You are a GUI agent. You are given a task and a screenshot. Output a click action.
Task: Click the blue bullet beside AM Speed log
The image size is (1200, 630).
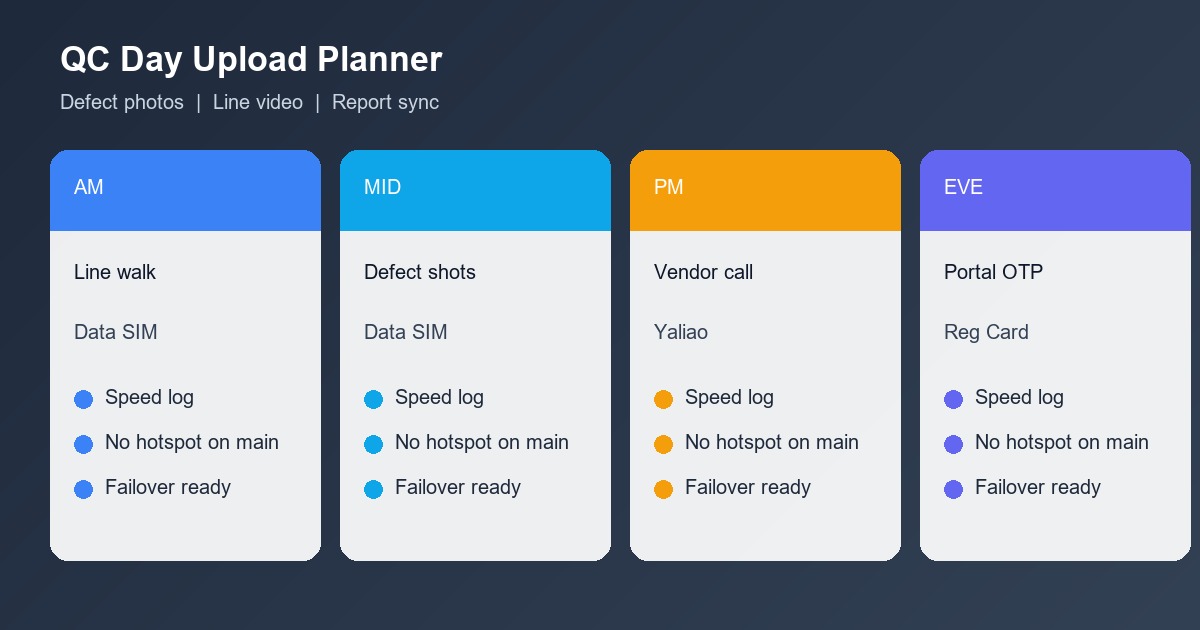(x=84, y=399)
